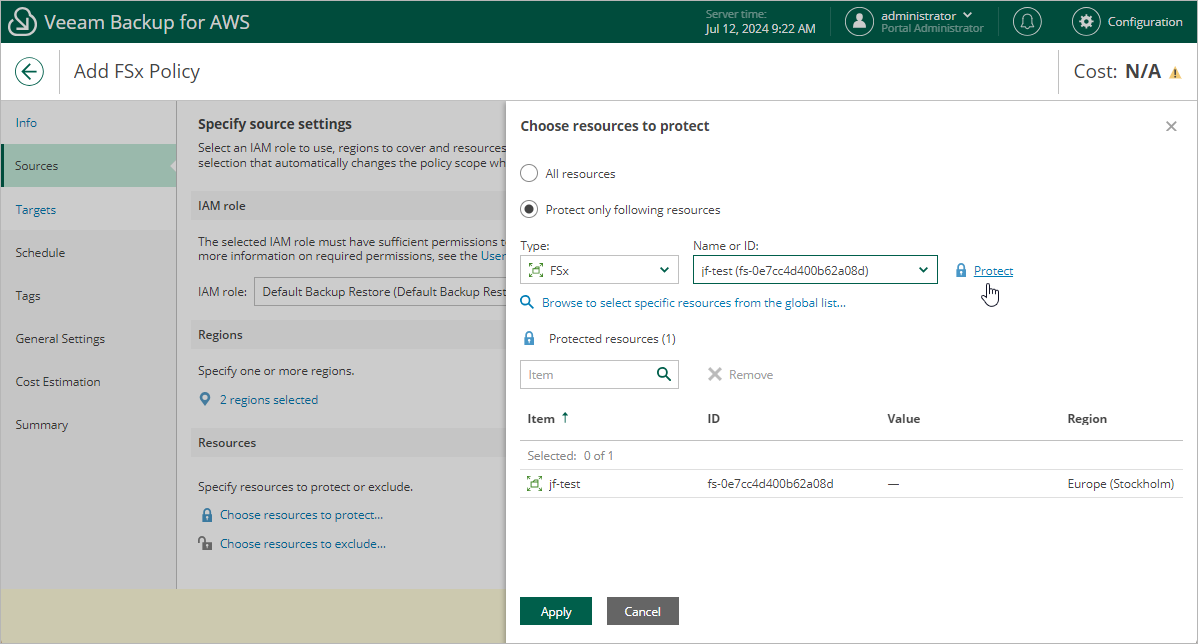Click the FSx icon in jf-test row
The image size is (1198, 644).
pyautogui.click(x=535, y=484)
